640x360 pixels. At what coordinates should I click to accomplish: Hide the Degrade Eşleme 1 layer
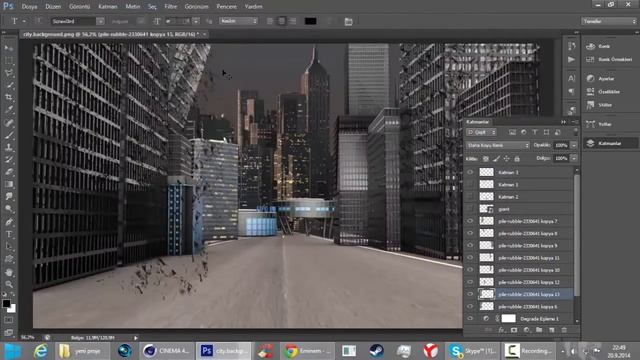point(470,318)
